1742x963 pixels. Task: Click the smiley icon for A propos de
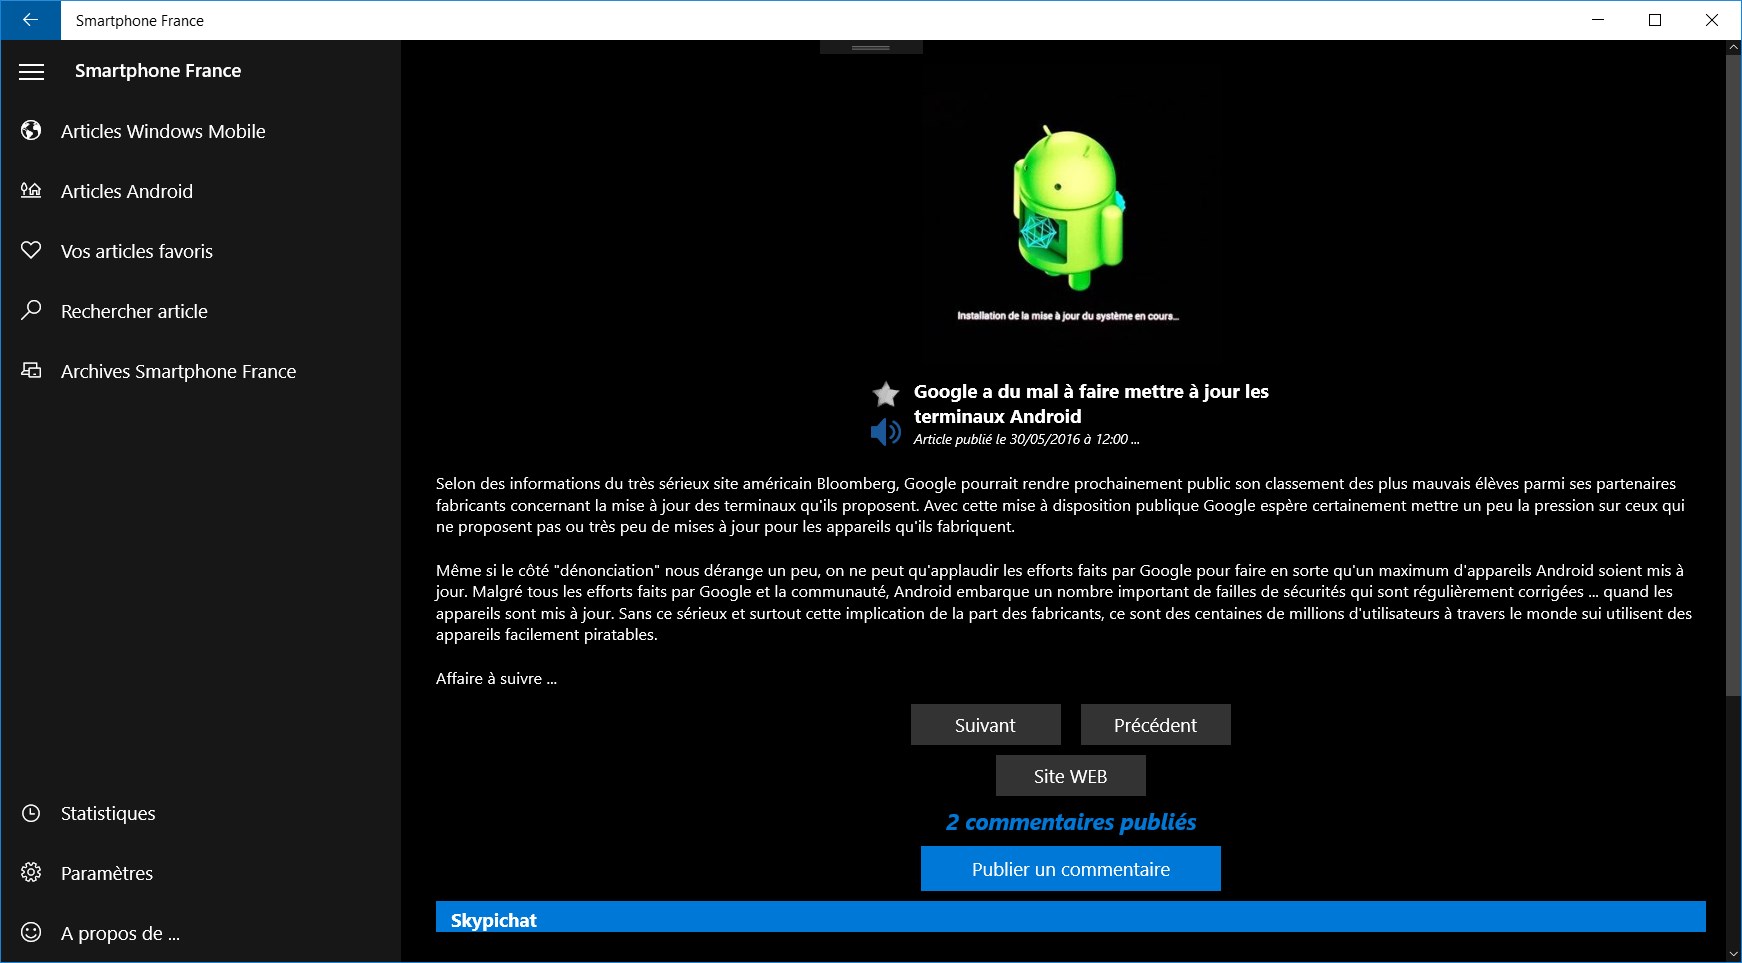click(x=32, y=932)
